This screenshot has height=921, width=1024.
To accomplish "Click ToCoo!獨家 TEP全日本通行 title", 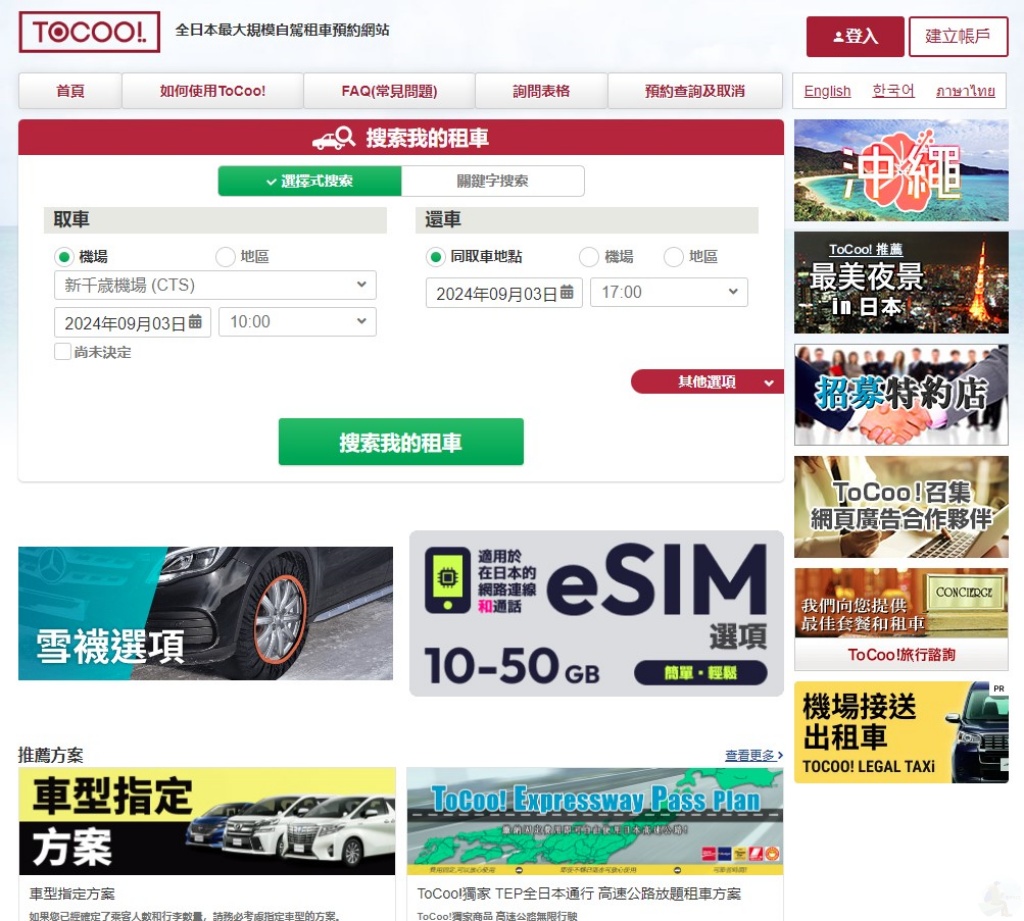I will [x=579, y=894].
